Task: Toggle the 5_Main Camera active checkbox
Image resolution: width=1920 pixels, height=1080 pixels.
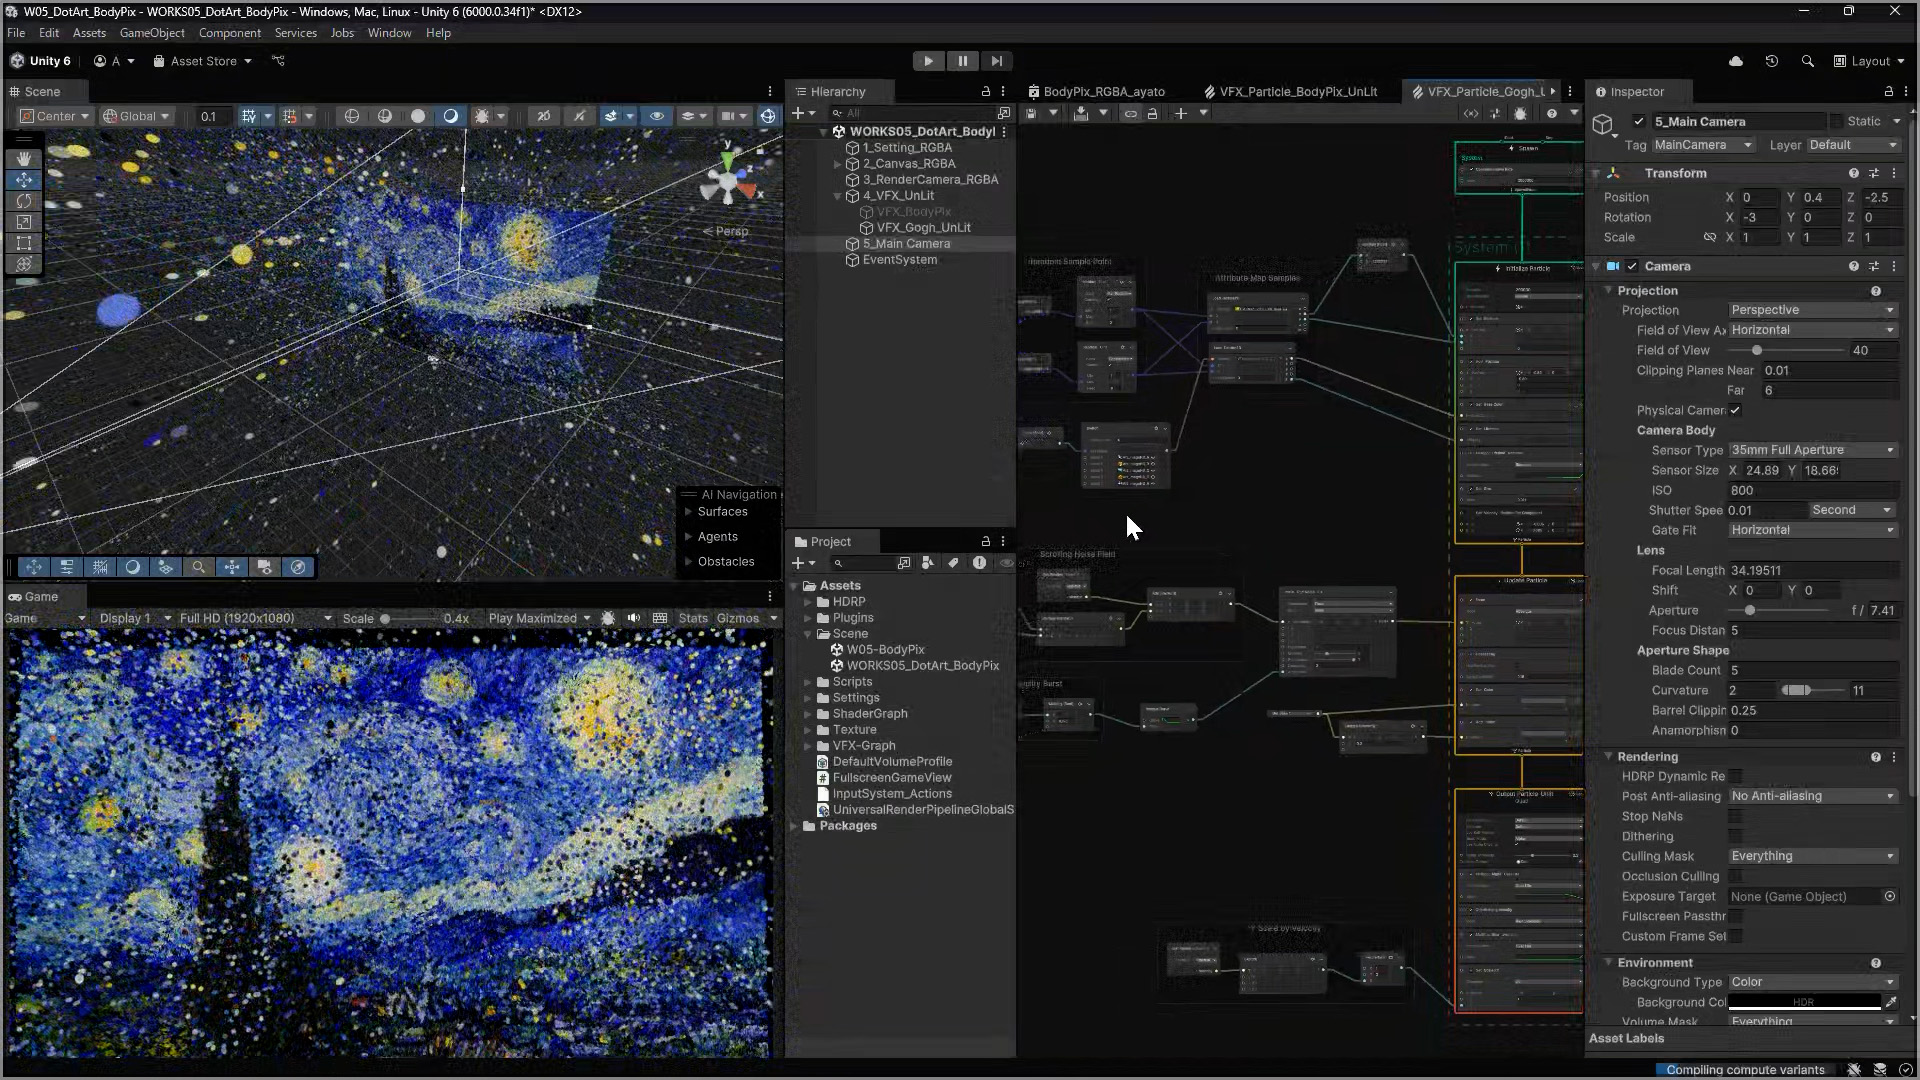Action: tap(1638, 121)
